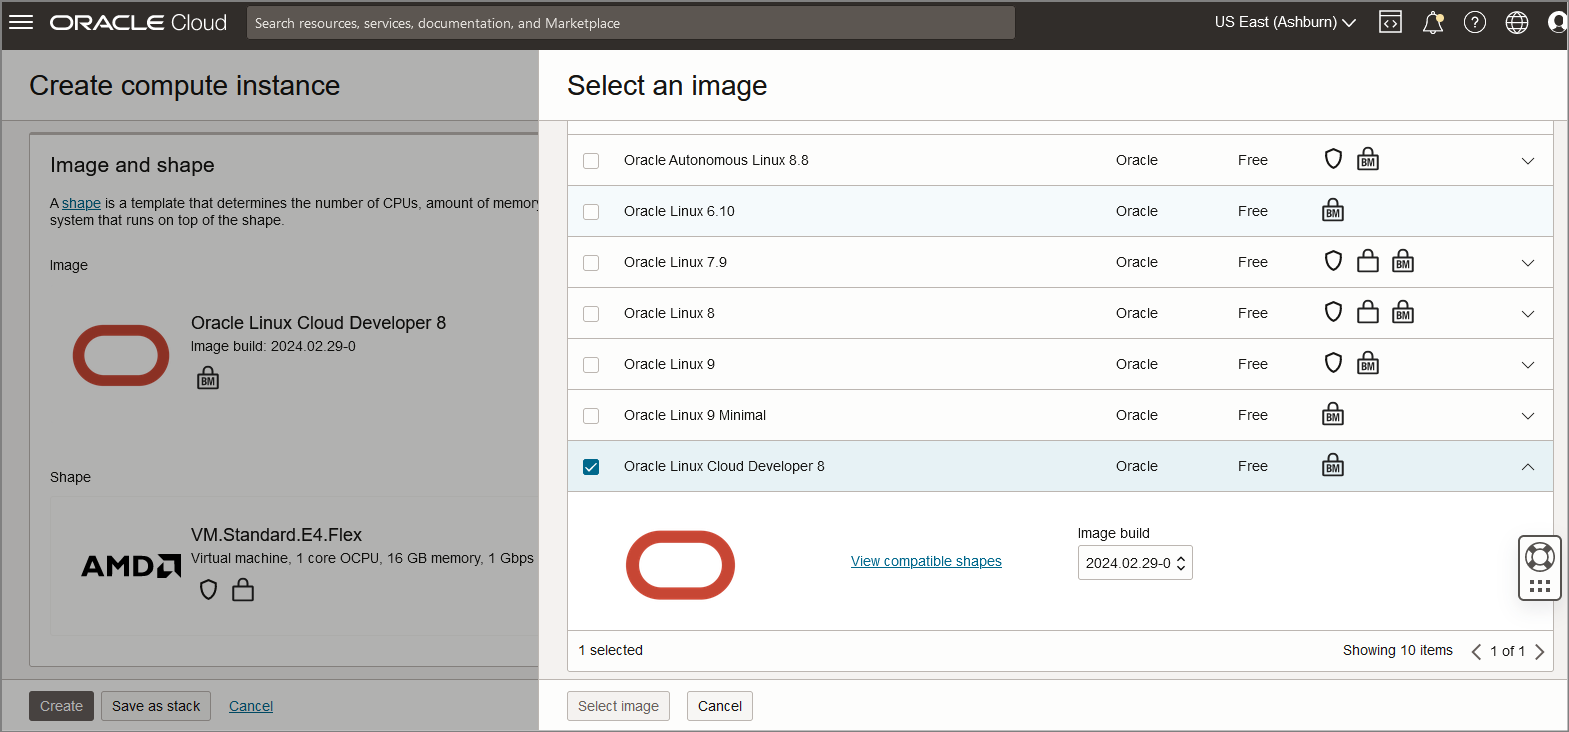This screenshot has height=732, width=1569.
Task: Select the Oracle Linux 7.9 checkbox
Action: pos(591,263)
